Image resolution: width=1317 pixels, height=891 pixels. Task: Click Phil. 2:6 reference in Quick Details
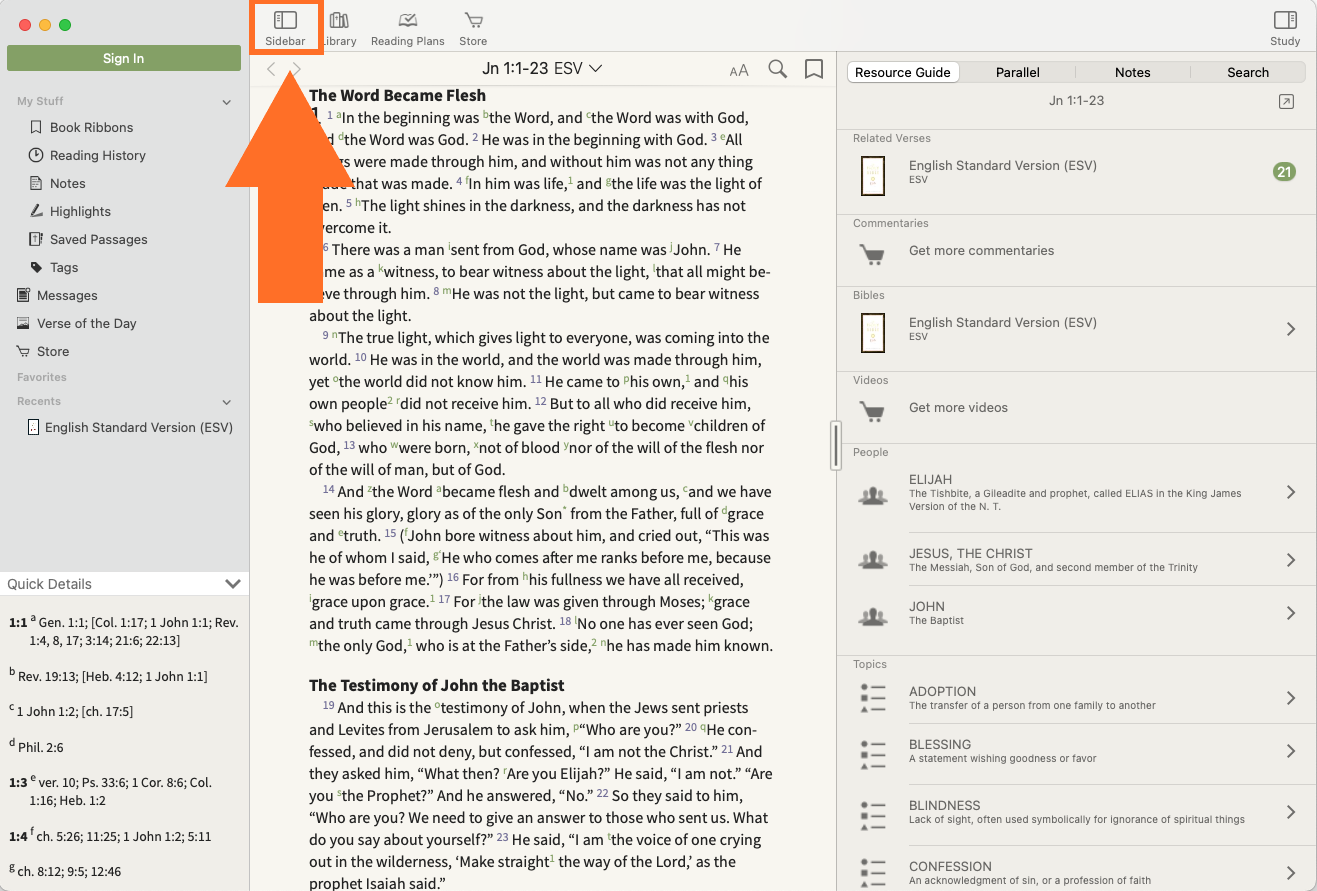[x=41, y=747]
